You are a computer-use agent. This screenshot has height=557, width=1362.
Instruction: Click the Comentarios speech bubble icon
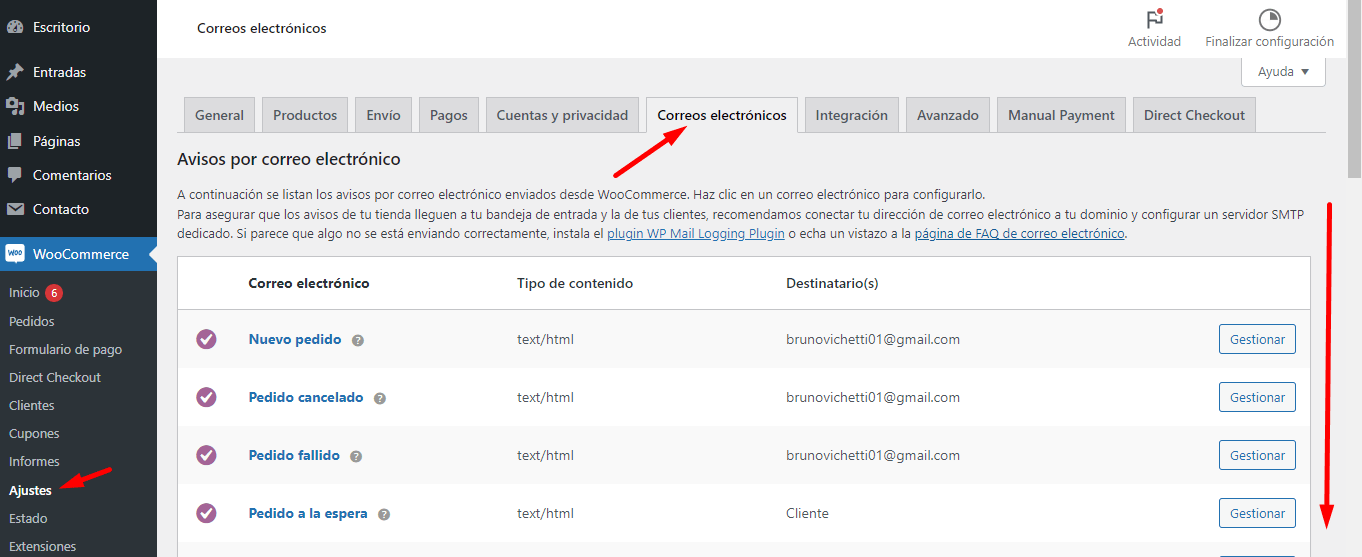pos(15,175)
